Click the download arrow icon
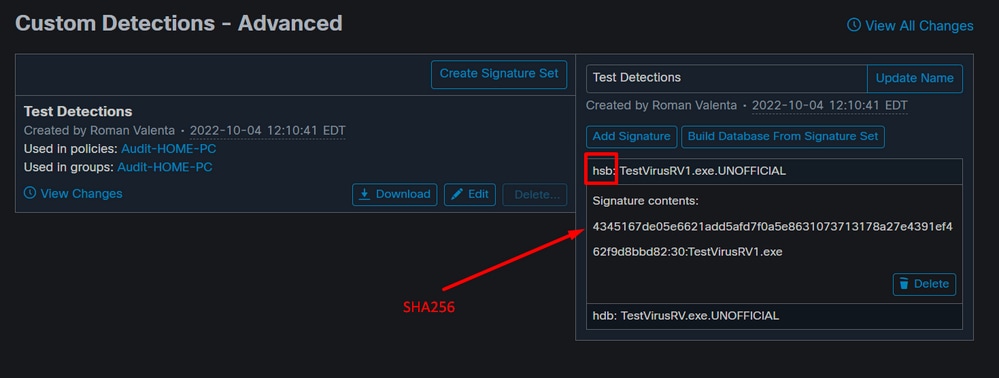 tap(364, 194)
